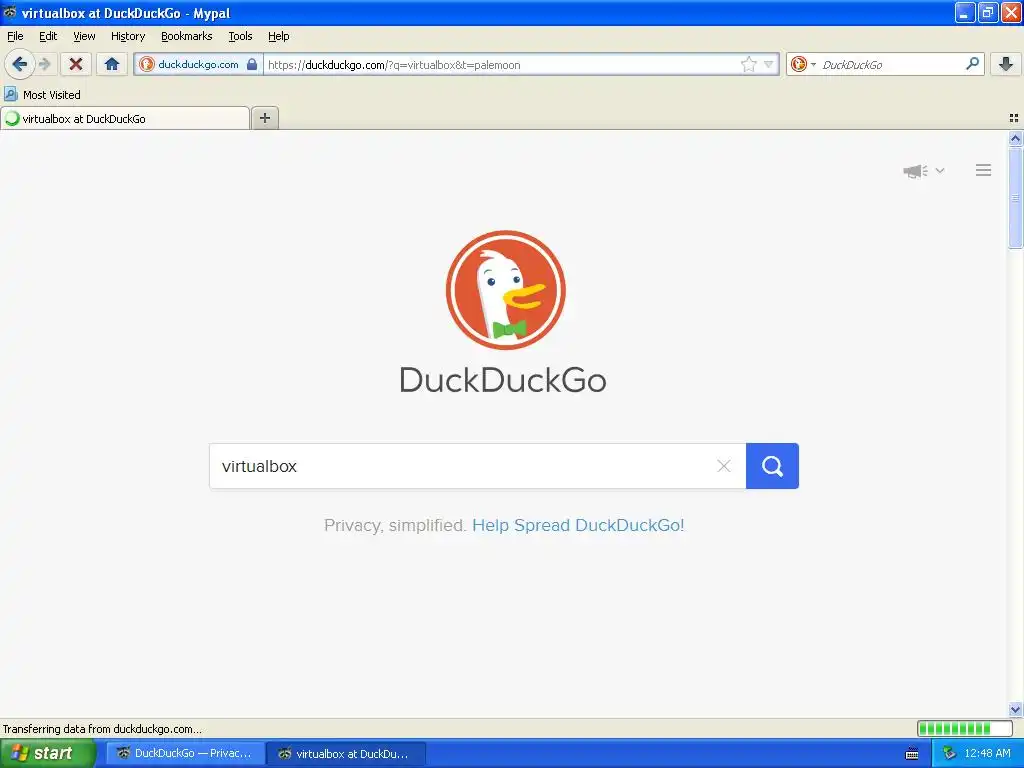Open a new tab with the plus button
Viewport: 1024px width, 768px height.
[264, 118]
